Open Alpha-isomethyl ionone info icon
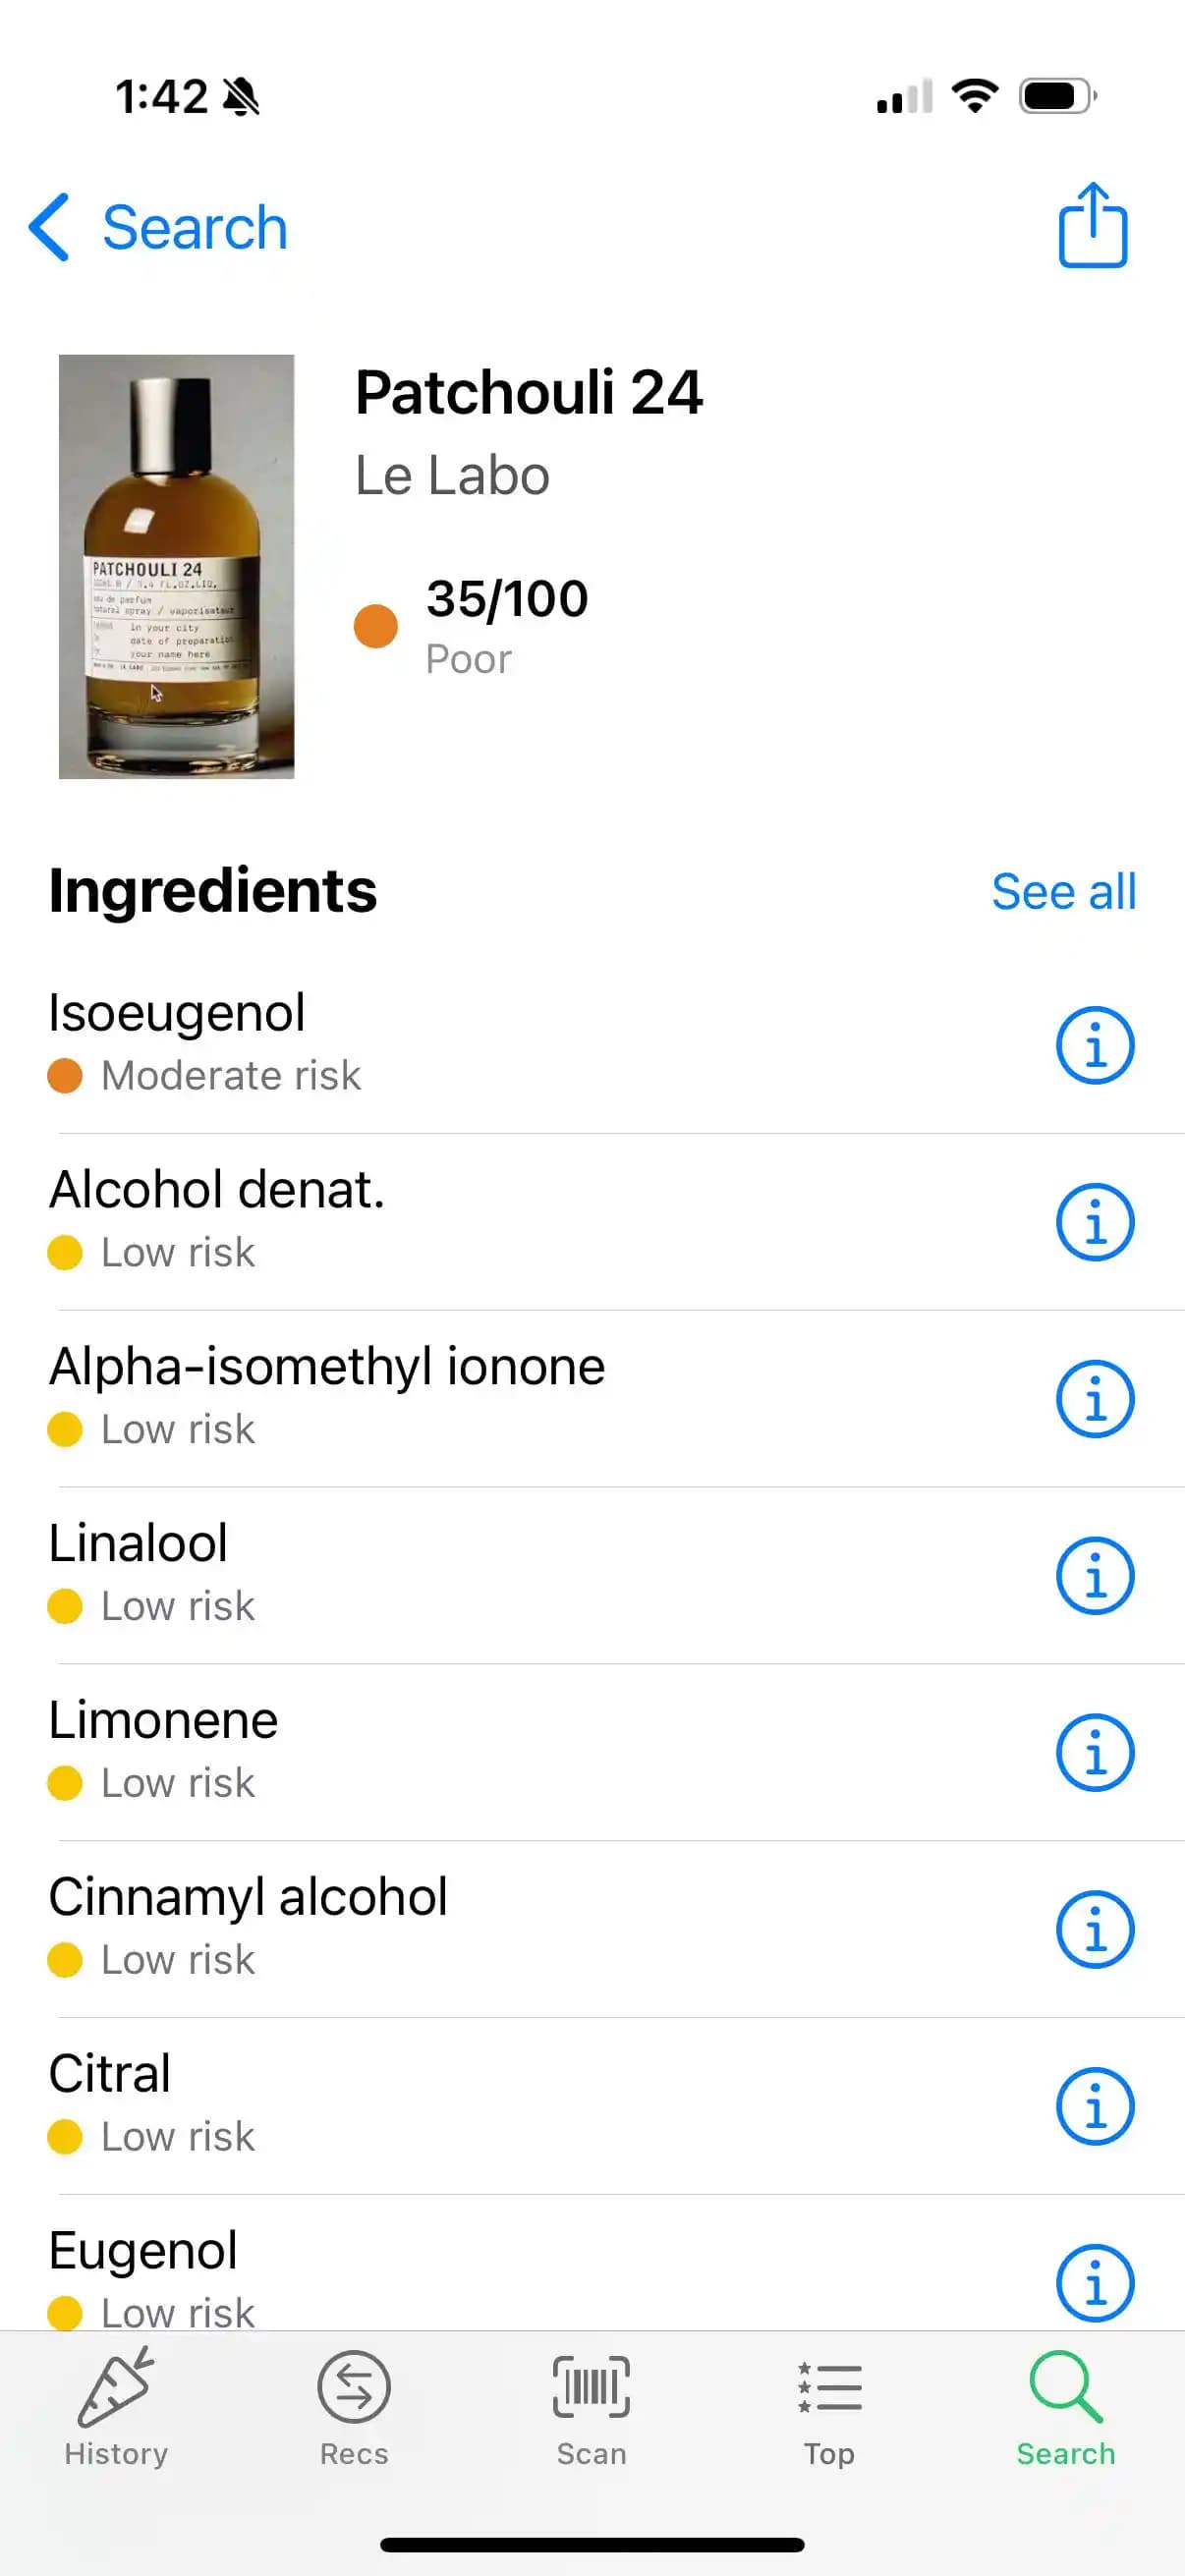 pos(1095,1399)
